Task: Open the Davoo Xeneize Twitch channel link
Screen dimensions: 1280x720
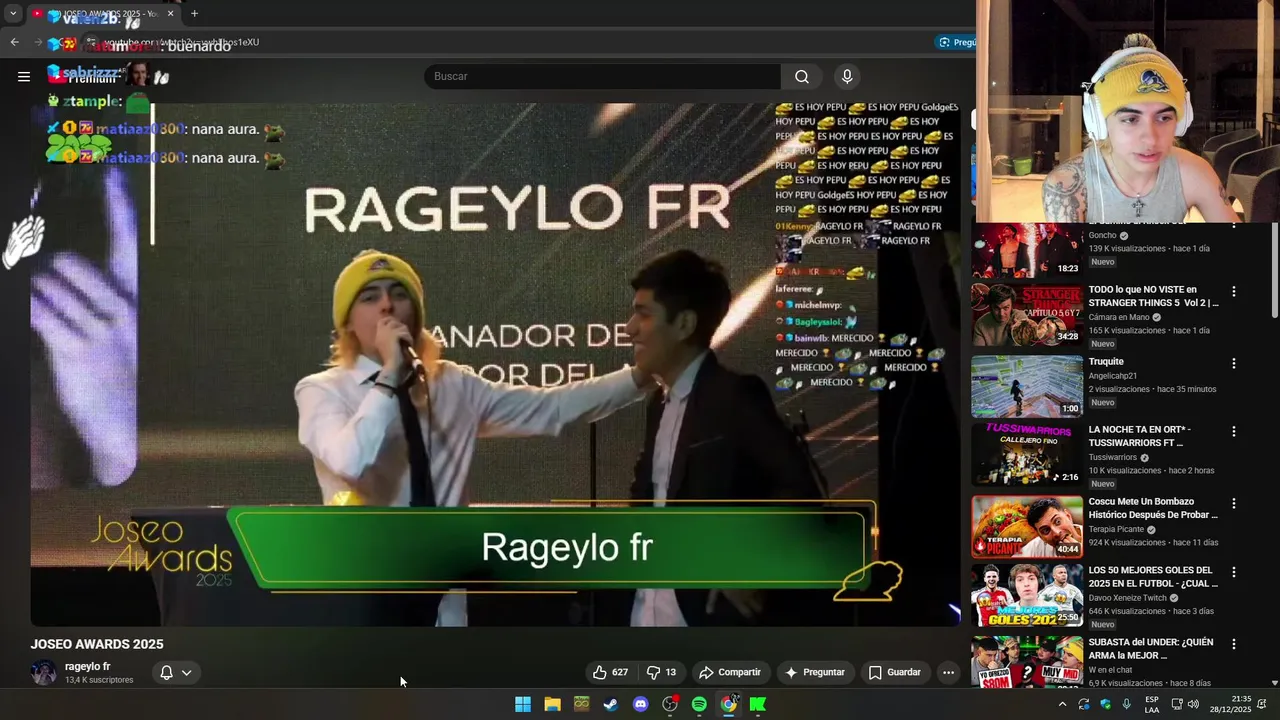Action: (1127, 598)
